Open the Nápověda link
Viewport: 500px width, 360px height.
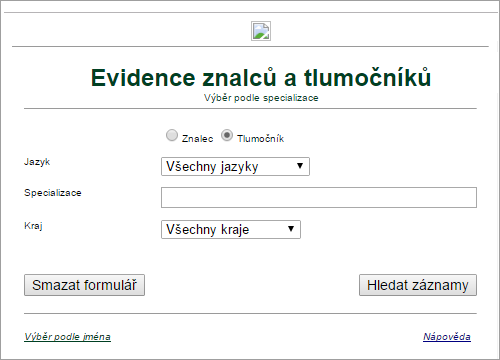click(x=447, y=337)
